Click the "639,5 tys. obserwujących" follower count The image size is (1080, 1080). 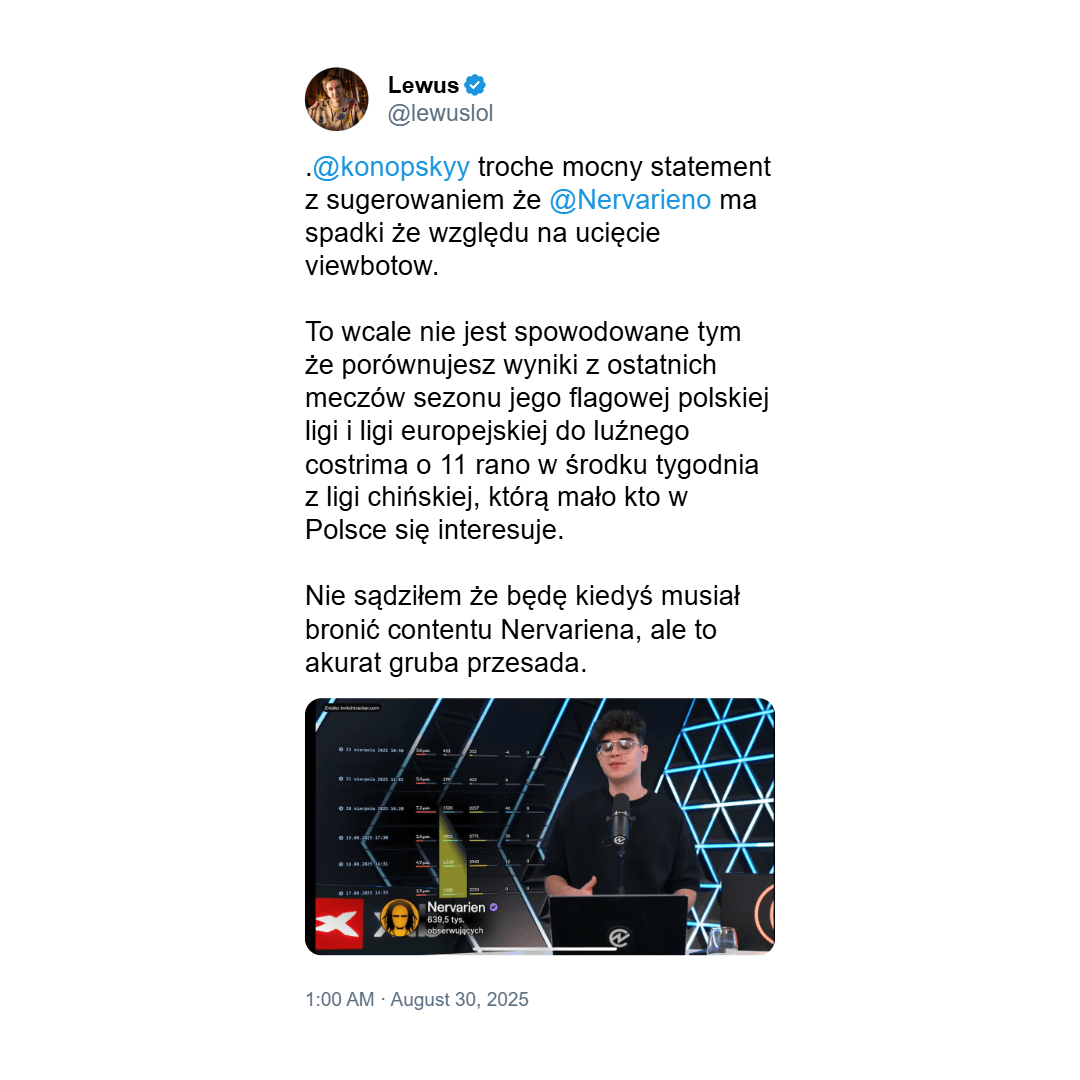tap(455, 925)
